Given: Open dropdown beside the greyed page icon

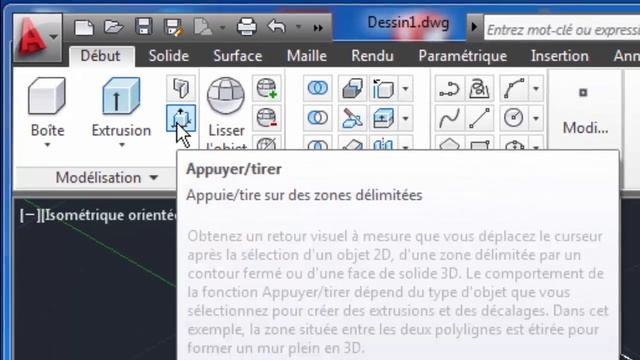Looking at the screenshot, I should point(223,28).
